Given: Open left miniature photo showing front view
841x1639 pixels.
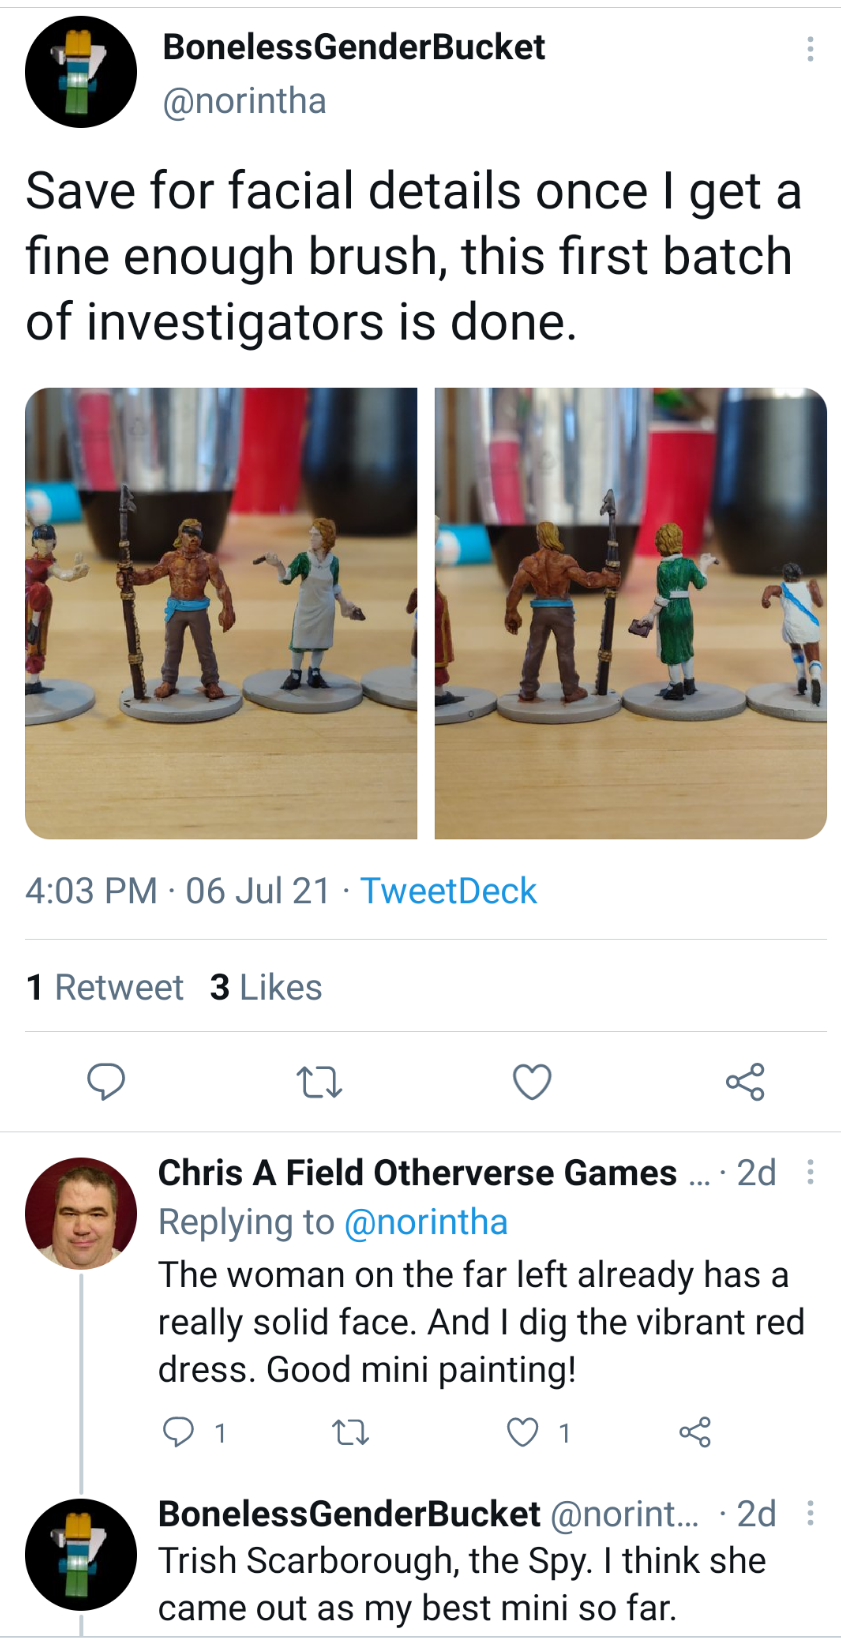Looking at the screenshot, I should [x=221, y=613].
